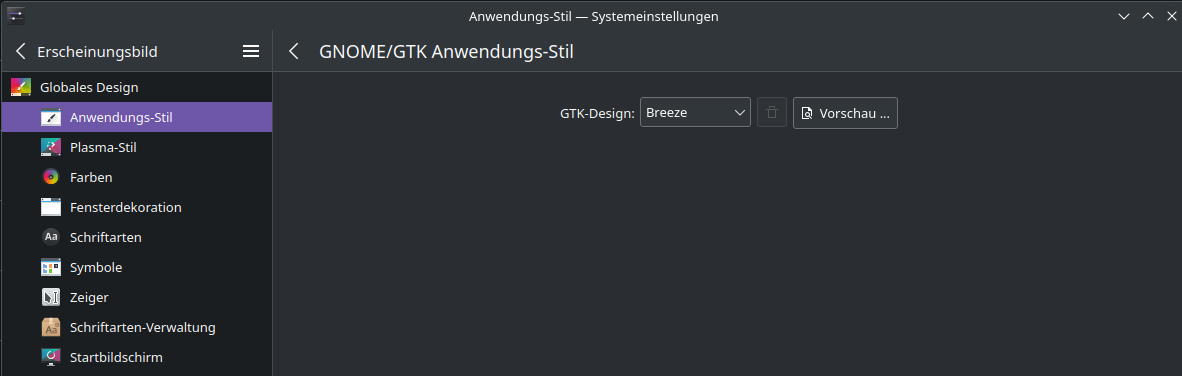Viewport: 1182px width, 376px height.
Task: Click the Globales Design icon
Action: [x=21, y=87]
